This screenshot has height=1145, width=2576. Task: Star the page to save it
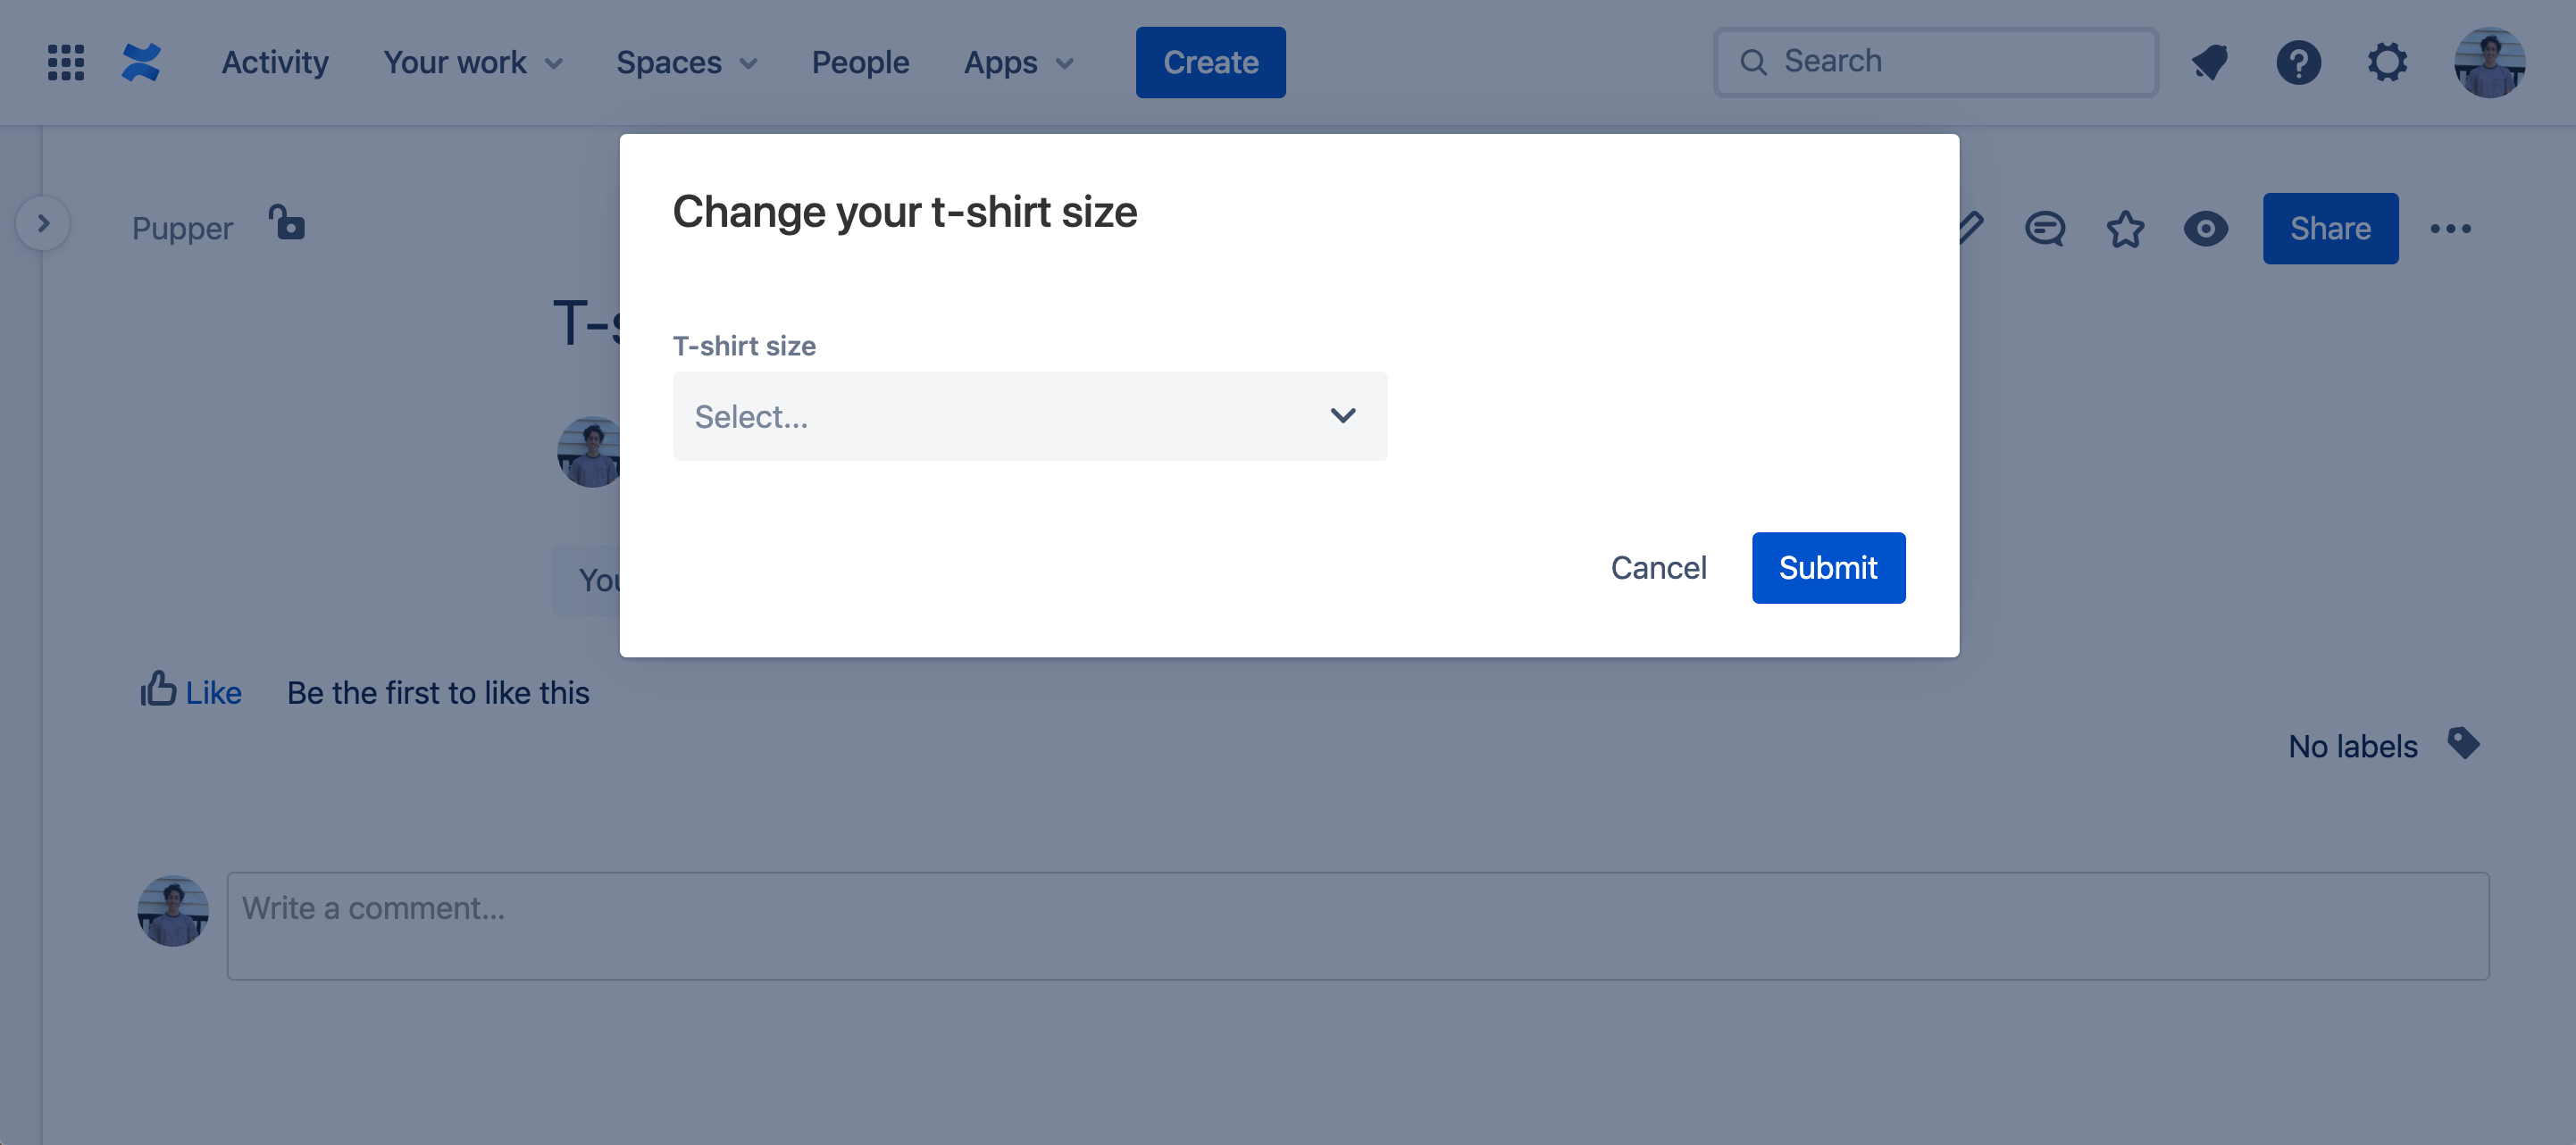[2126, 228]
